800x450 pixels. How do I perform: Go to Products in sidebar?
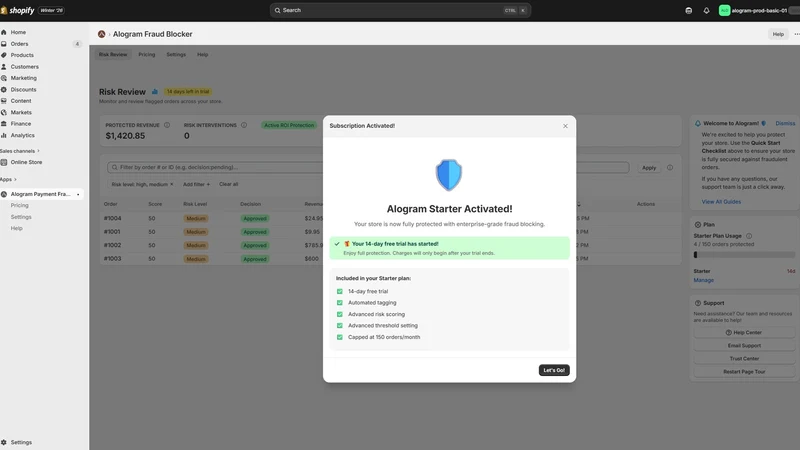coord(22,55)
